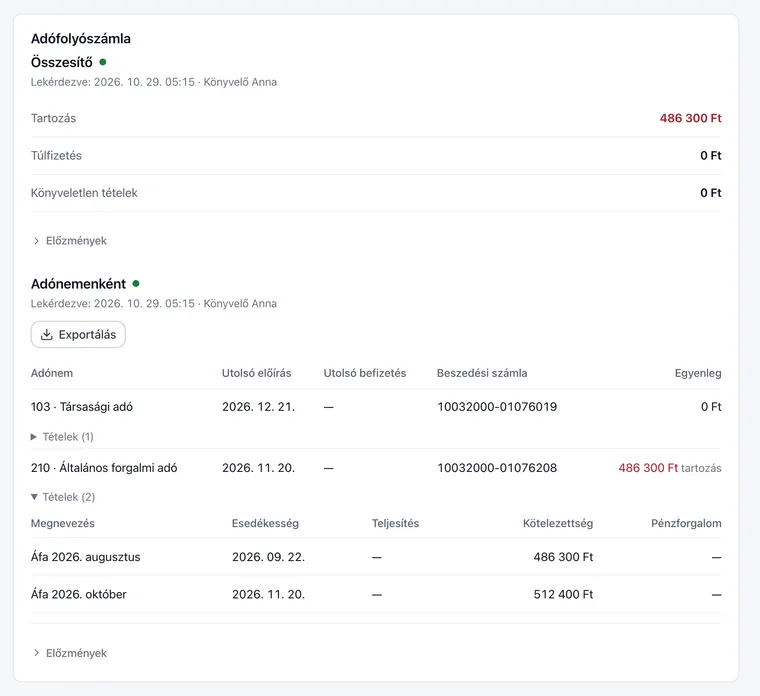760x696 pixels.
Task: Click account number 10032000-01076019
Action: 497,407
